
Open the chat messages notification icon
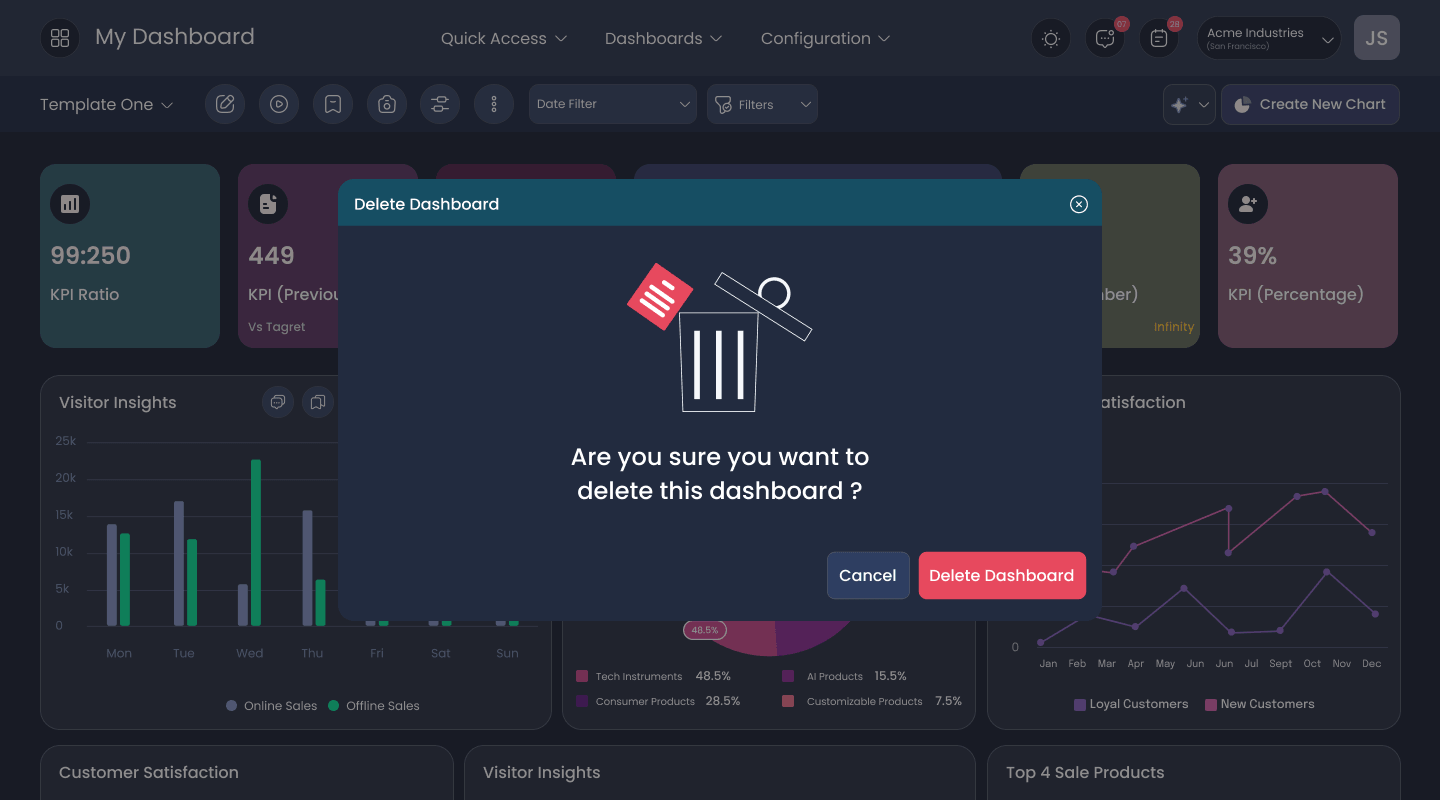(1105, 38)
